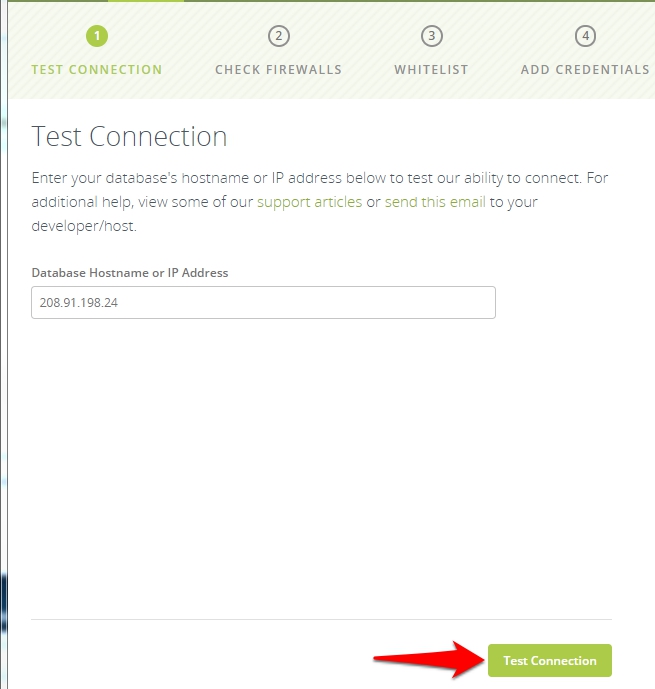Click the send this email link
The image size is (655, 689).
pyautogui.click(x=435, y=202)
